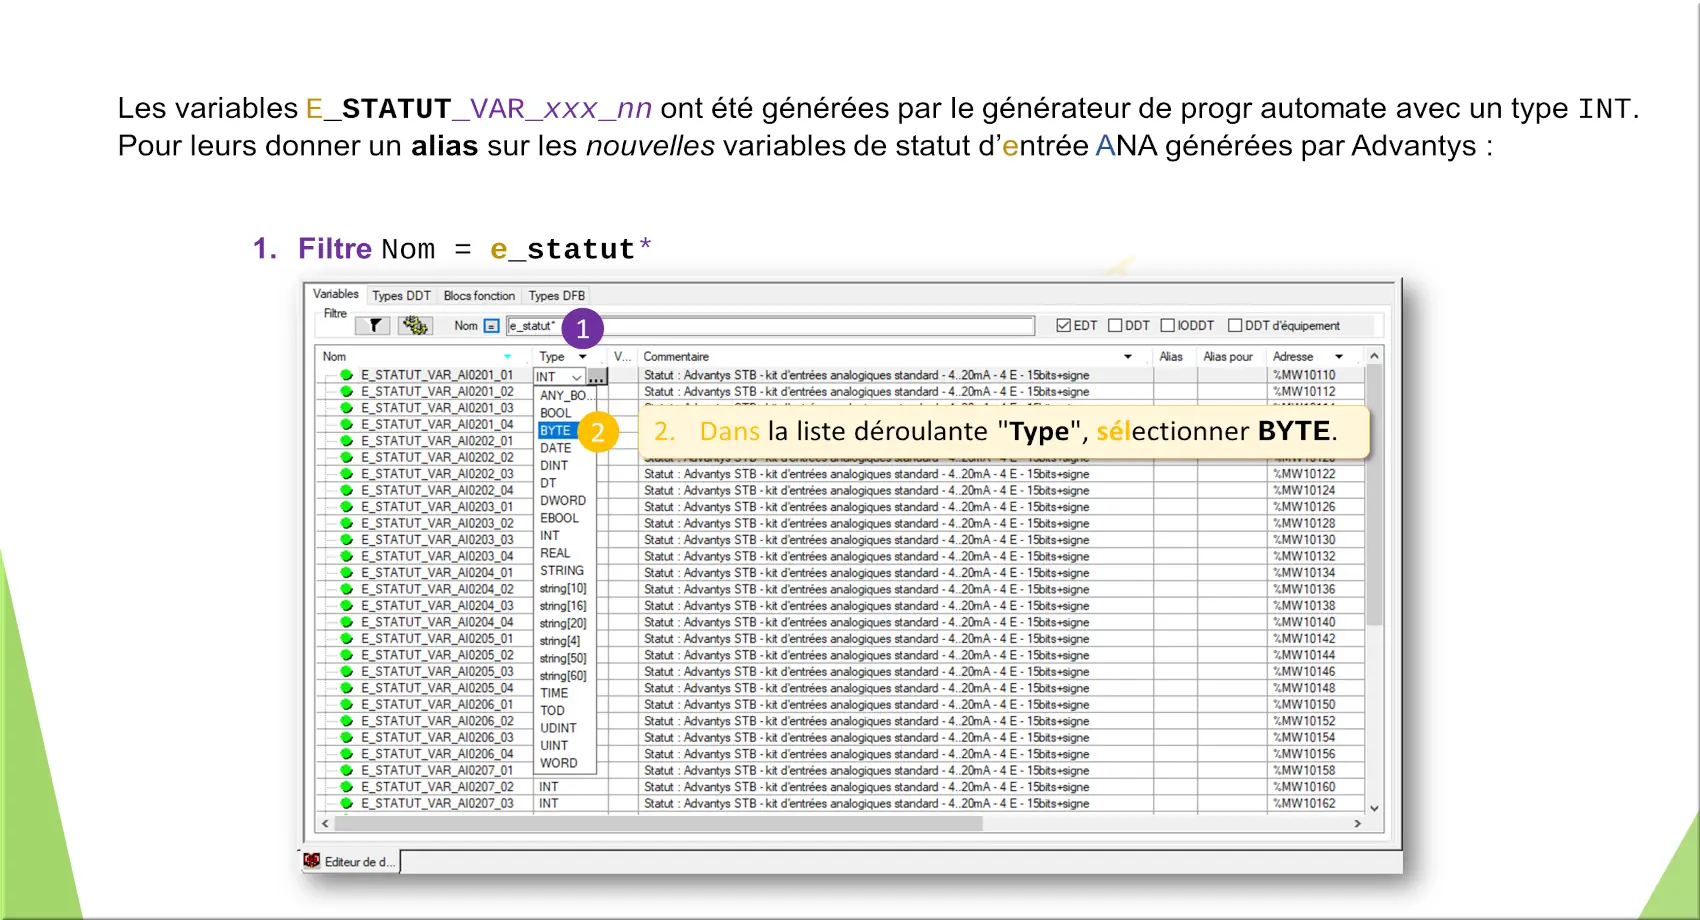Click green variable icon of E_STATUT_VAR_AI0207_01
Screen dimensions: 1700x920
click(346, 771)
